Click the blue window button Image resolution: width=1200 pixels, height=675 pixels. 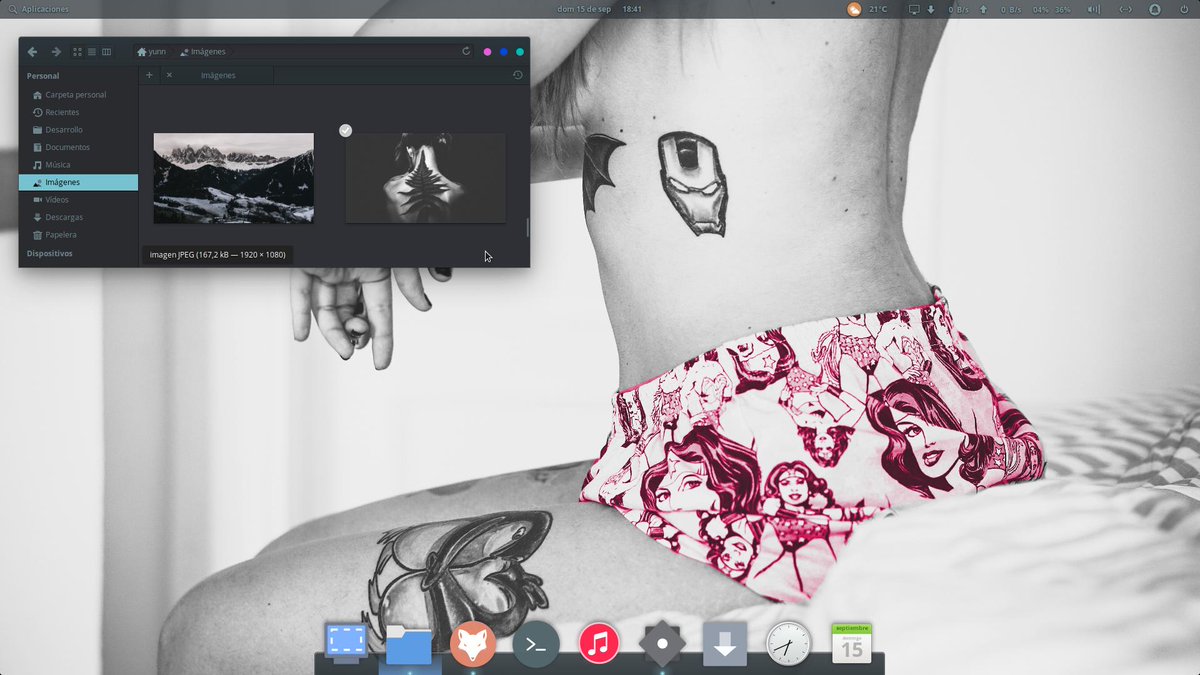(x=504, y=52)
